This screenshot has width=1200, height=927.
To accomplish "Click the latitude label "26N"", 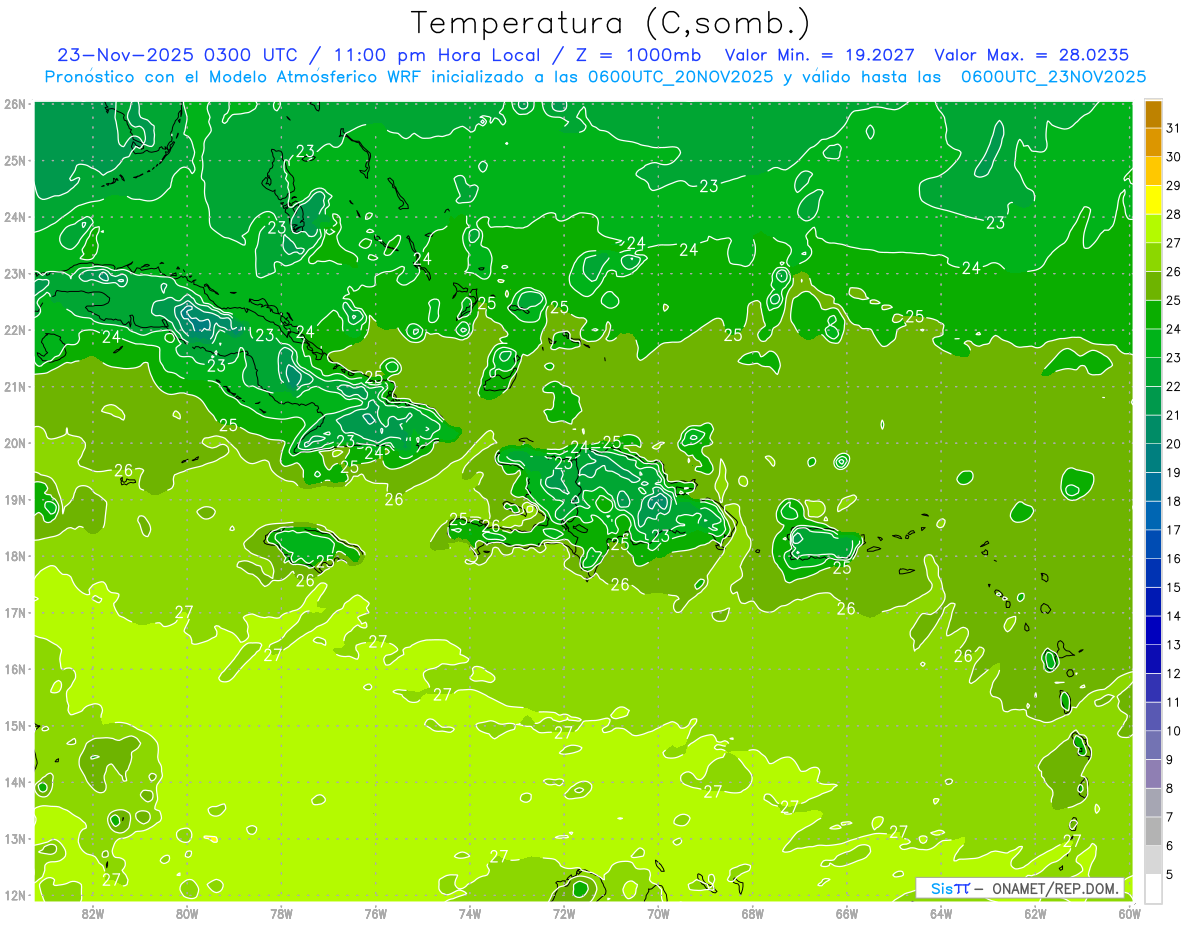I will [x=16, y=104].
